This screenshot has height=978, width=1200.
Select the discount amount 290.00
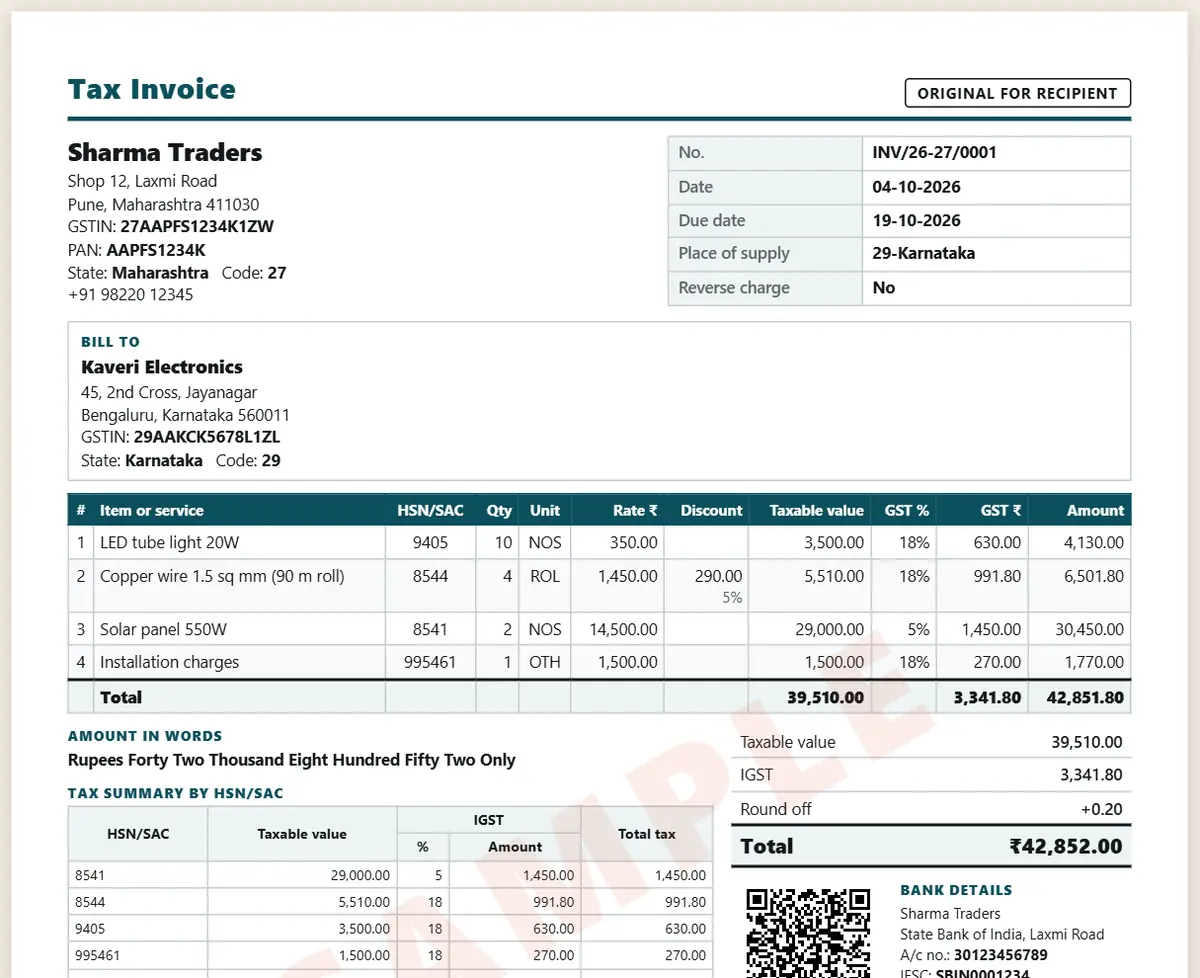(x=718, y=576)
